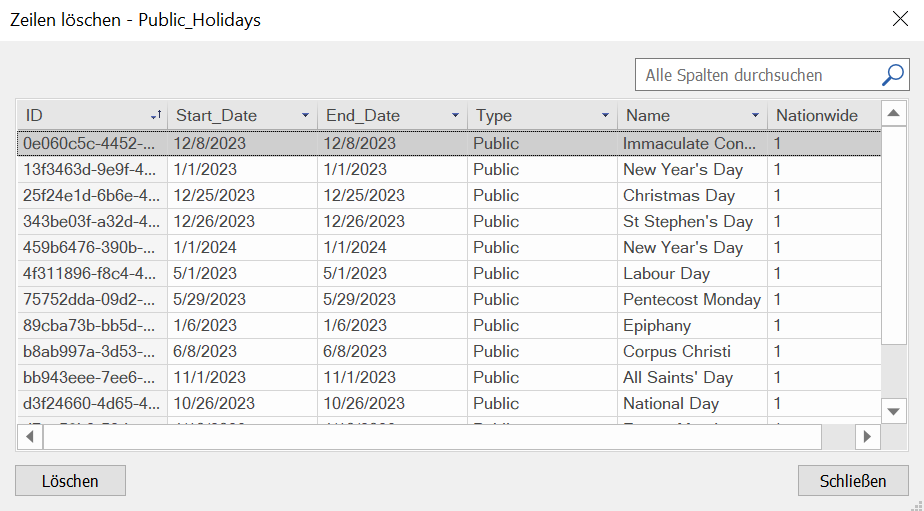Click the 'St Stephen's Day' name cell
Image resolution: width=924 pixels, height=511 pixels.
point(692,222)
